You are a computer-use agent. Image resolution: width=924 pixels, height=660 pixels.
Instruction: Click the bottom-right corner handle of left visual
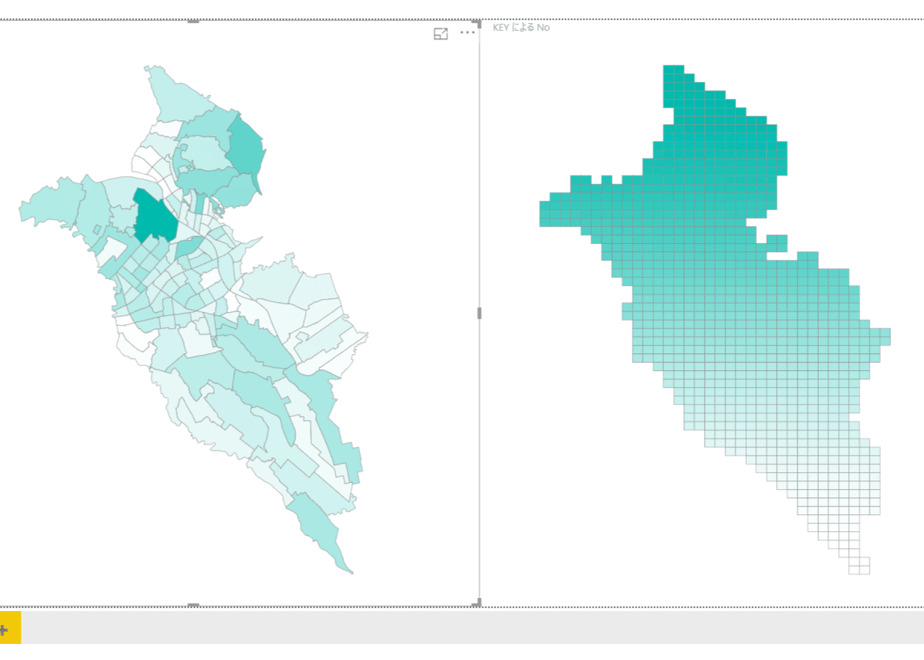(x=478, y=602)
